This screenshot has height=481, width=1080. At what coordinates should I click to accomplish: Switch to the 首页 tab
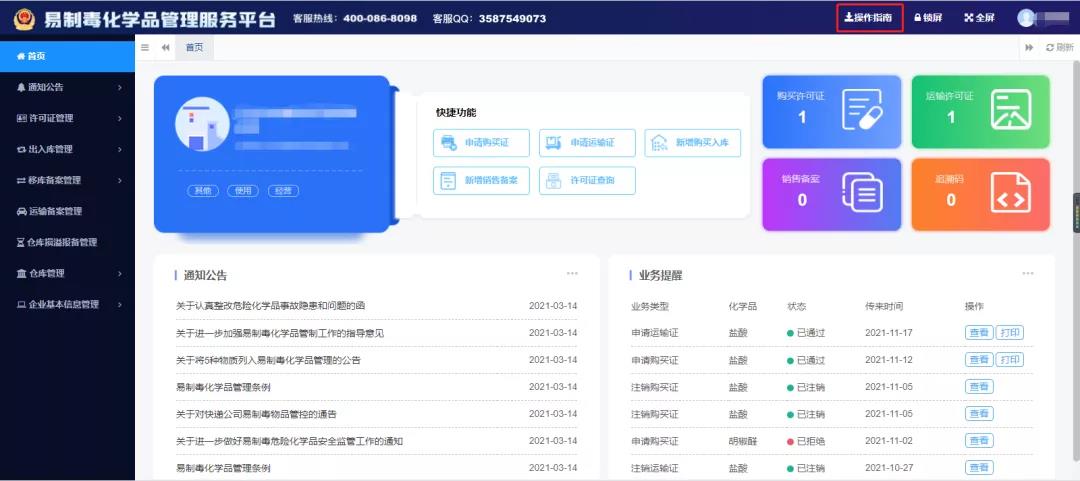(194, 48)
